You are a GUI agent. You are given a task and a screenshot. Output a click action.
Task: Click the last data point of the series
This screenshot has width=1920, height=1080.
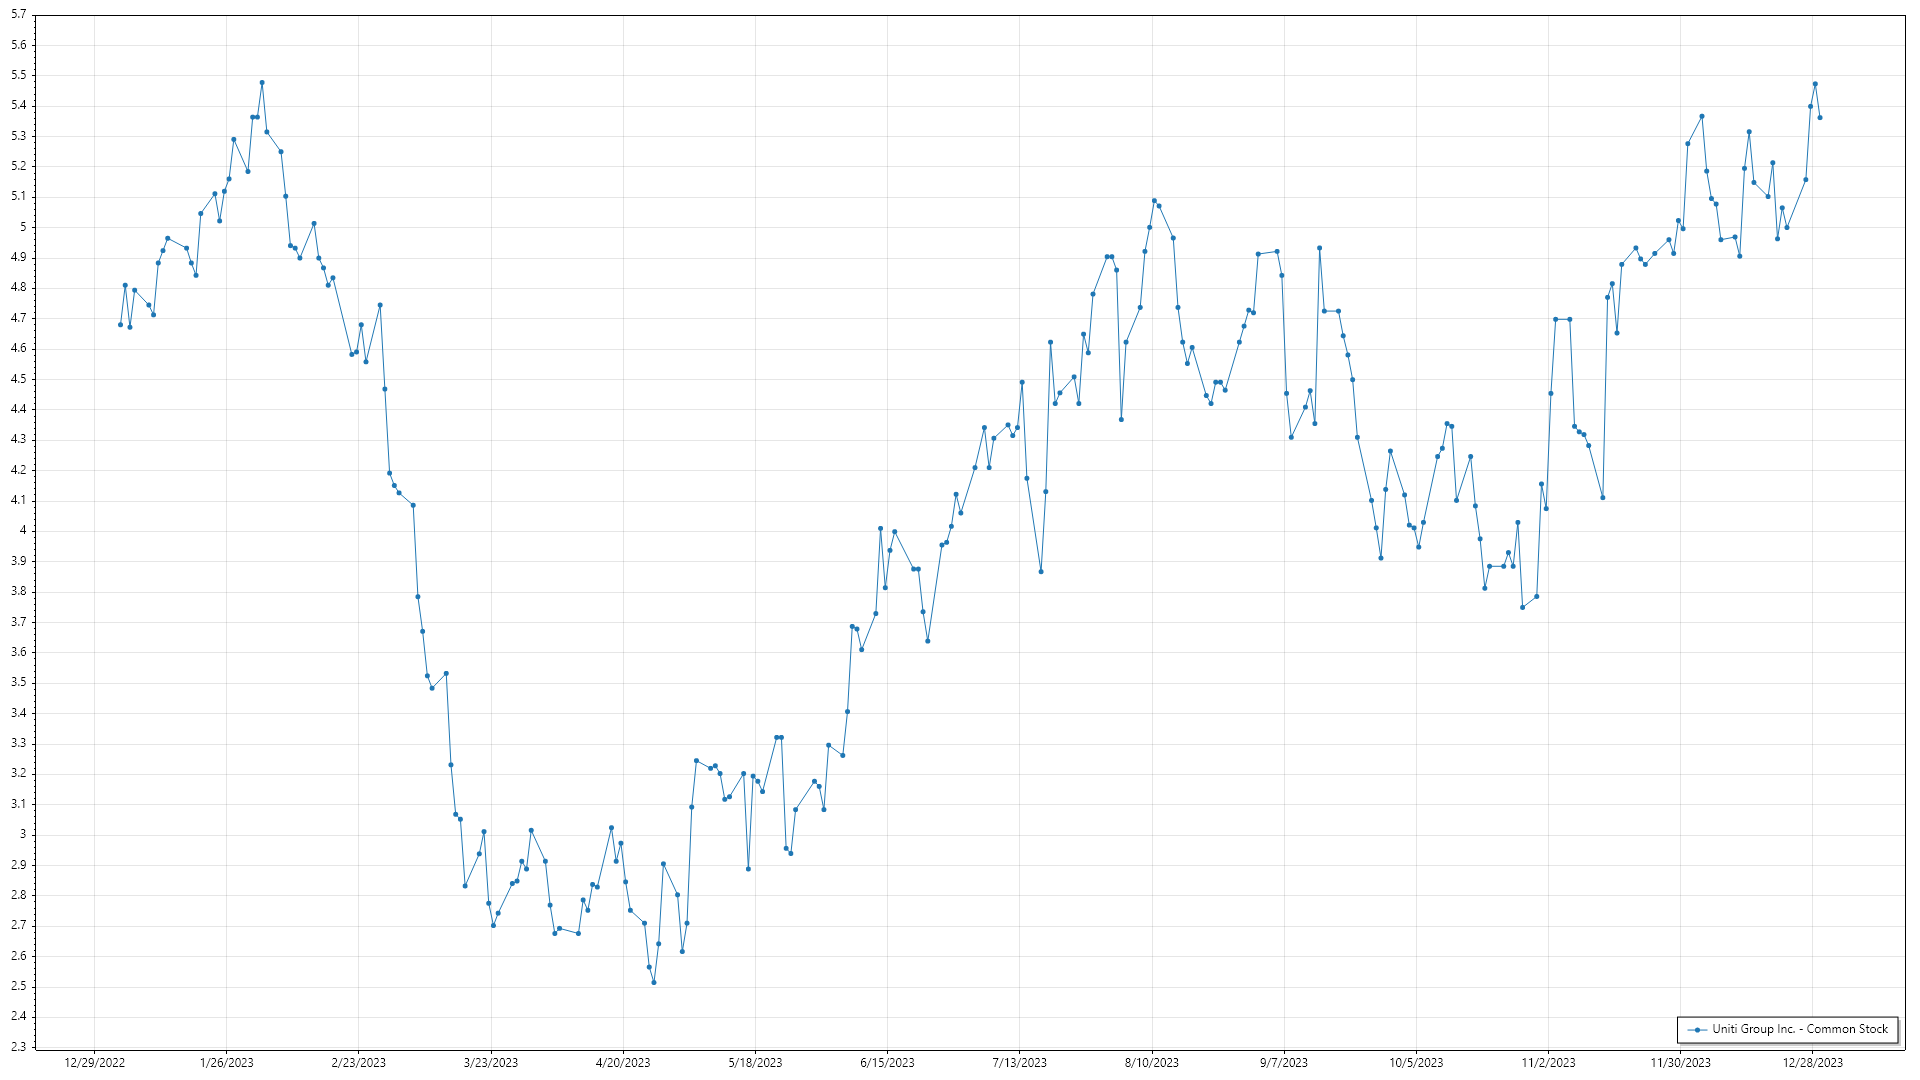point(1820,117)
